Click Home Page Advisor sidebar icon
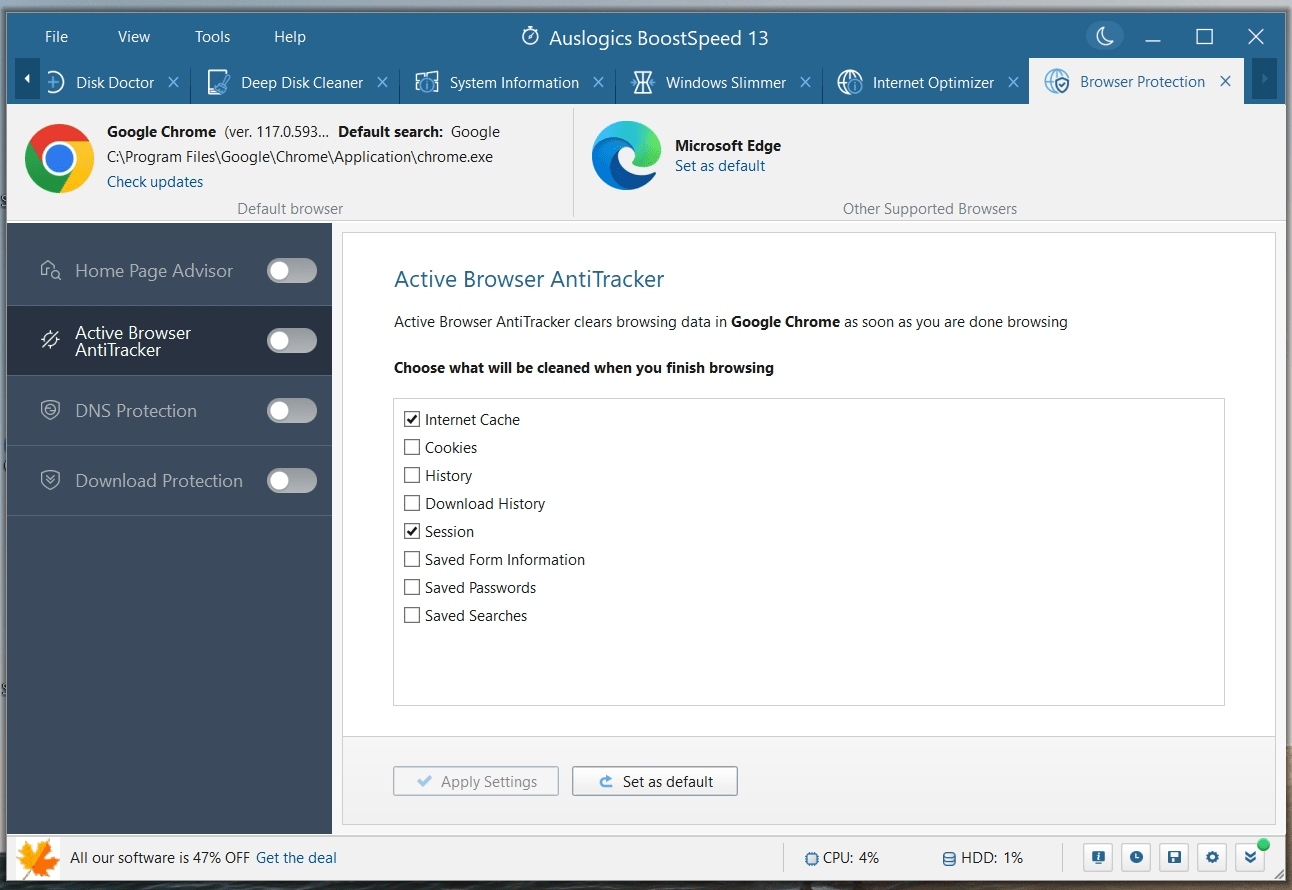This screenshot has width=1292, height=890. (50, 270)
